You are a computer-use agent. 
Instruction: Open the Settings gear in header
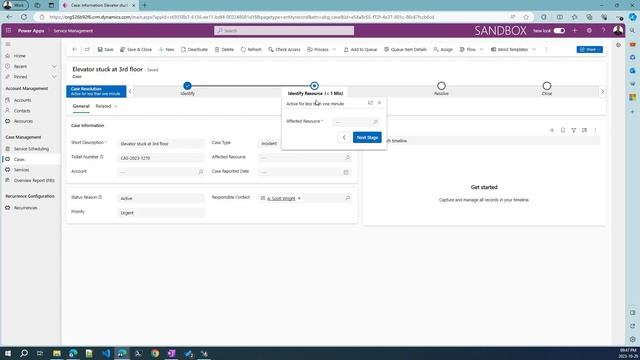point(589,31)
